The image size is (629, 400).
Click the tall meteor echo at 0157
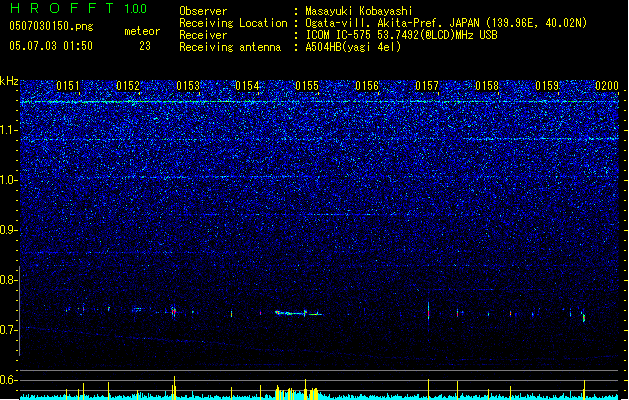point(428,311)
